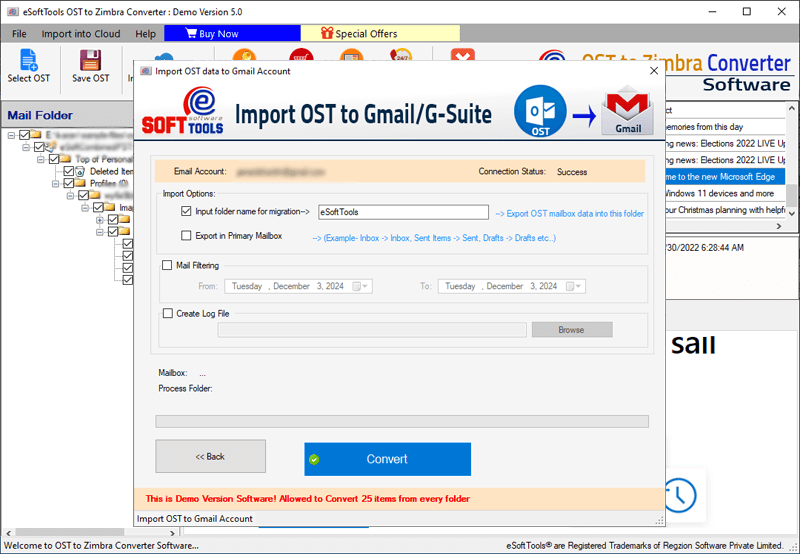This screenshot has height=554, width=800.
Task: Click the conversion progress bar
Action: click(402, 421)
